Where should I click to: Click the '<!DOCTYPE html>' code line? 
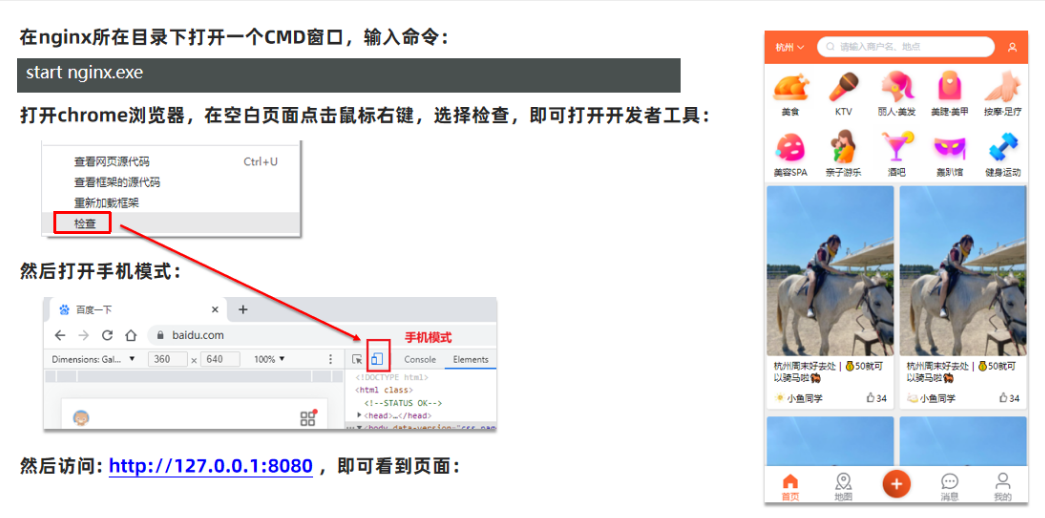(392, 377)
